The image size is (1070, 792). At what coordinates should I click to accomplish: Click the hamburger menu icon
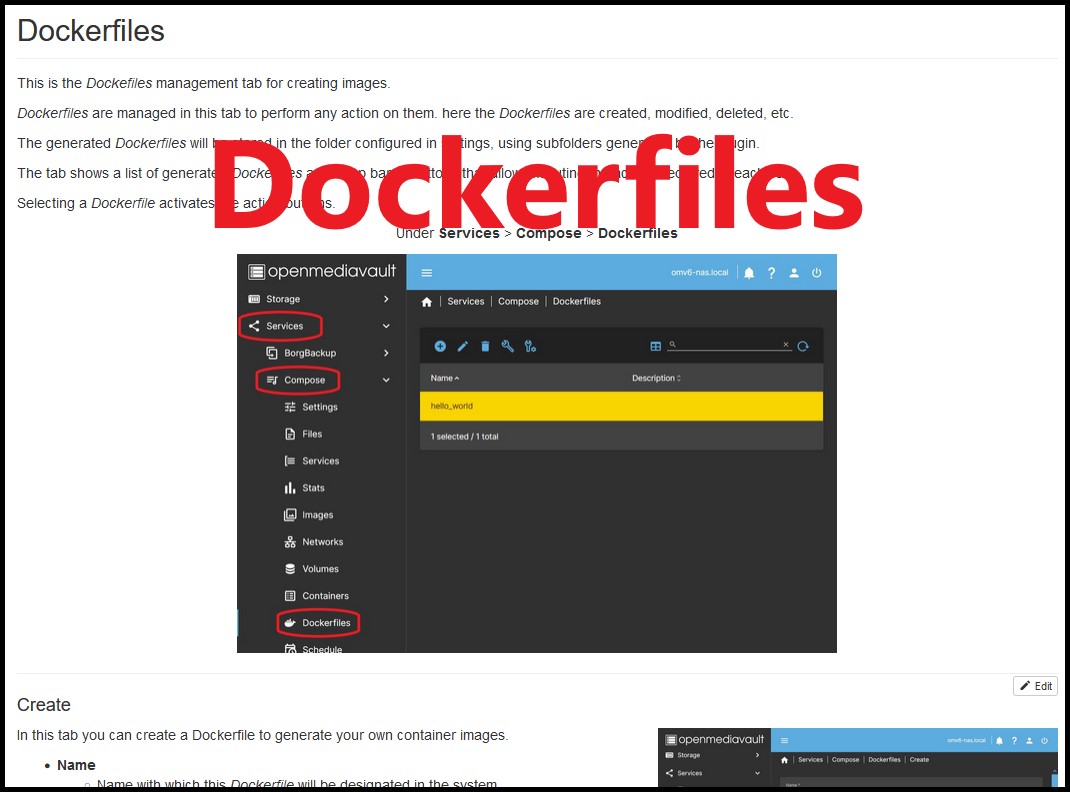pyautogui.click(x=428, y=272)
